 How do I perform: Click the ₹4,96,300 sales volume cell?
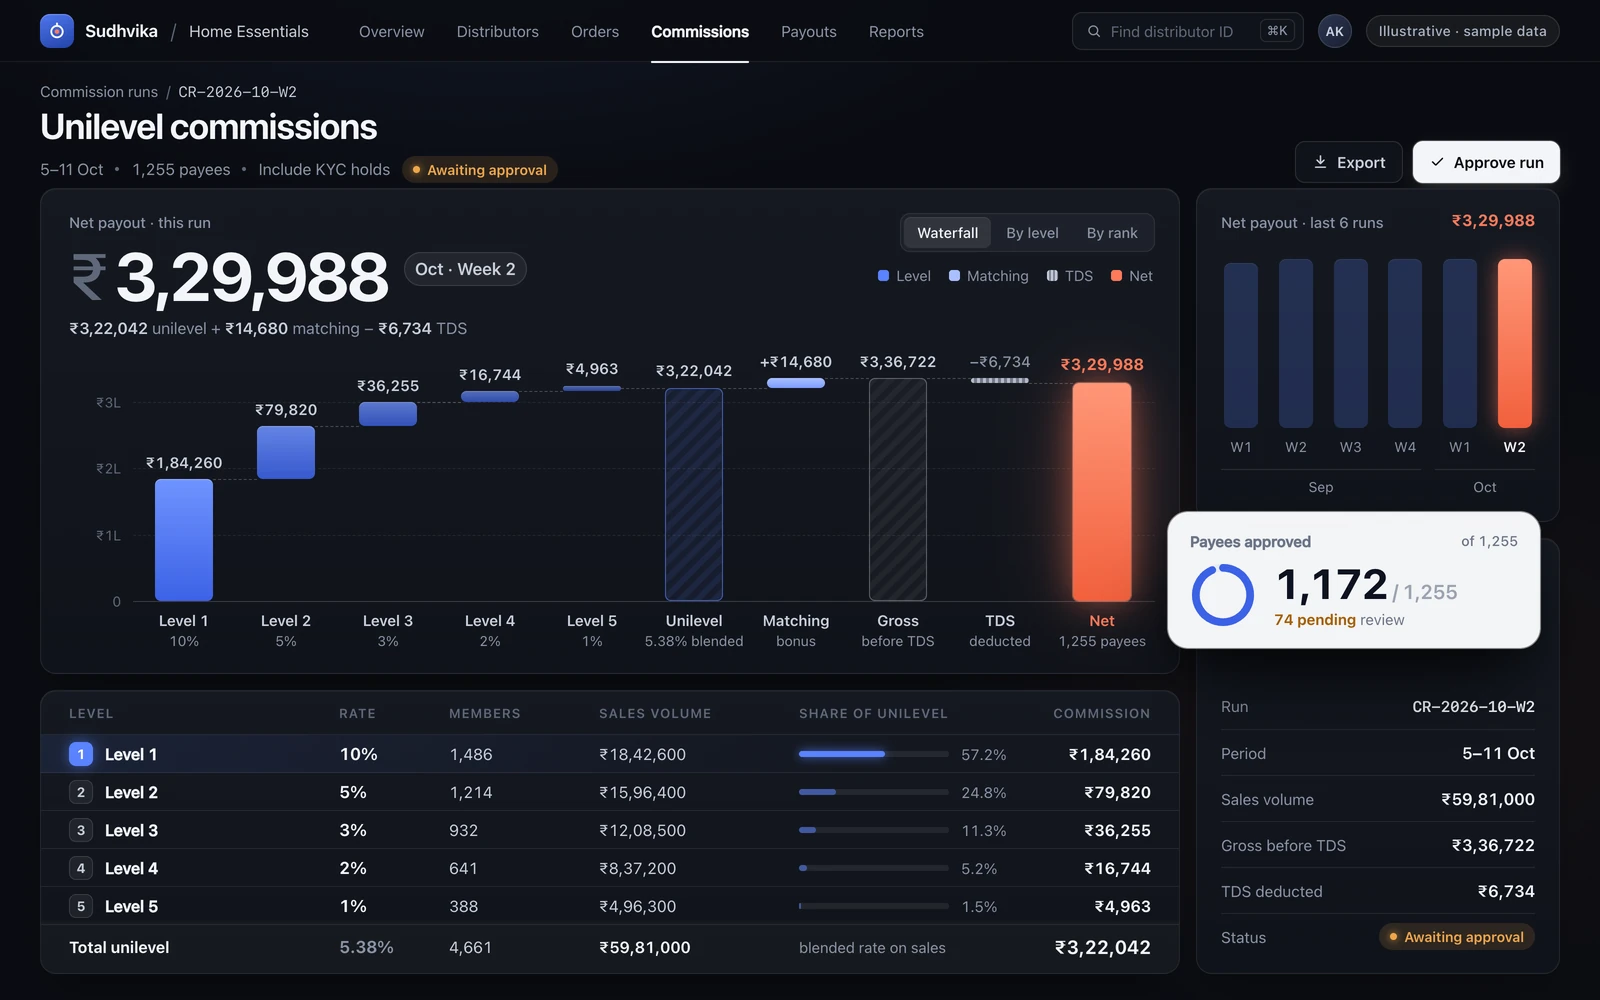click(637, 907)
